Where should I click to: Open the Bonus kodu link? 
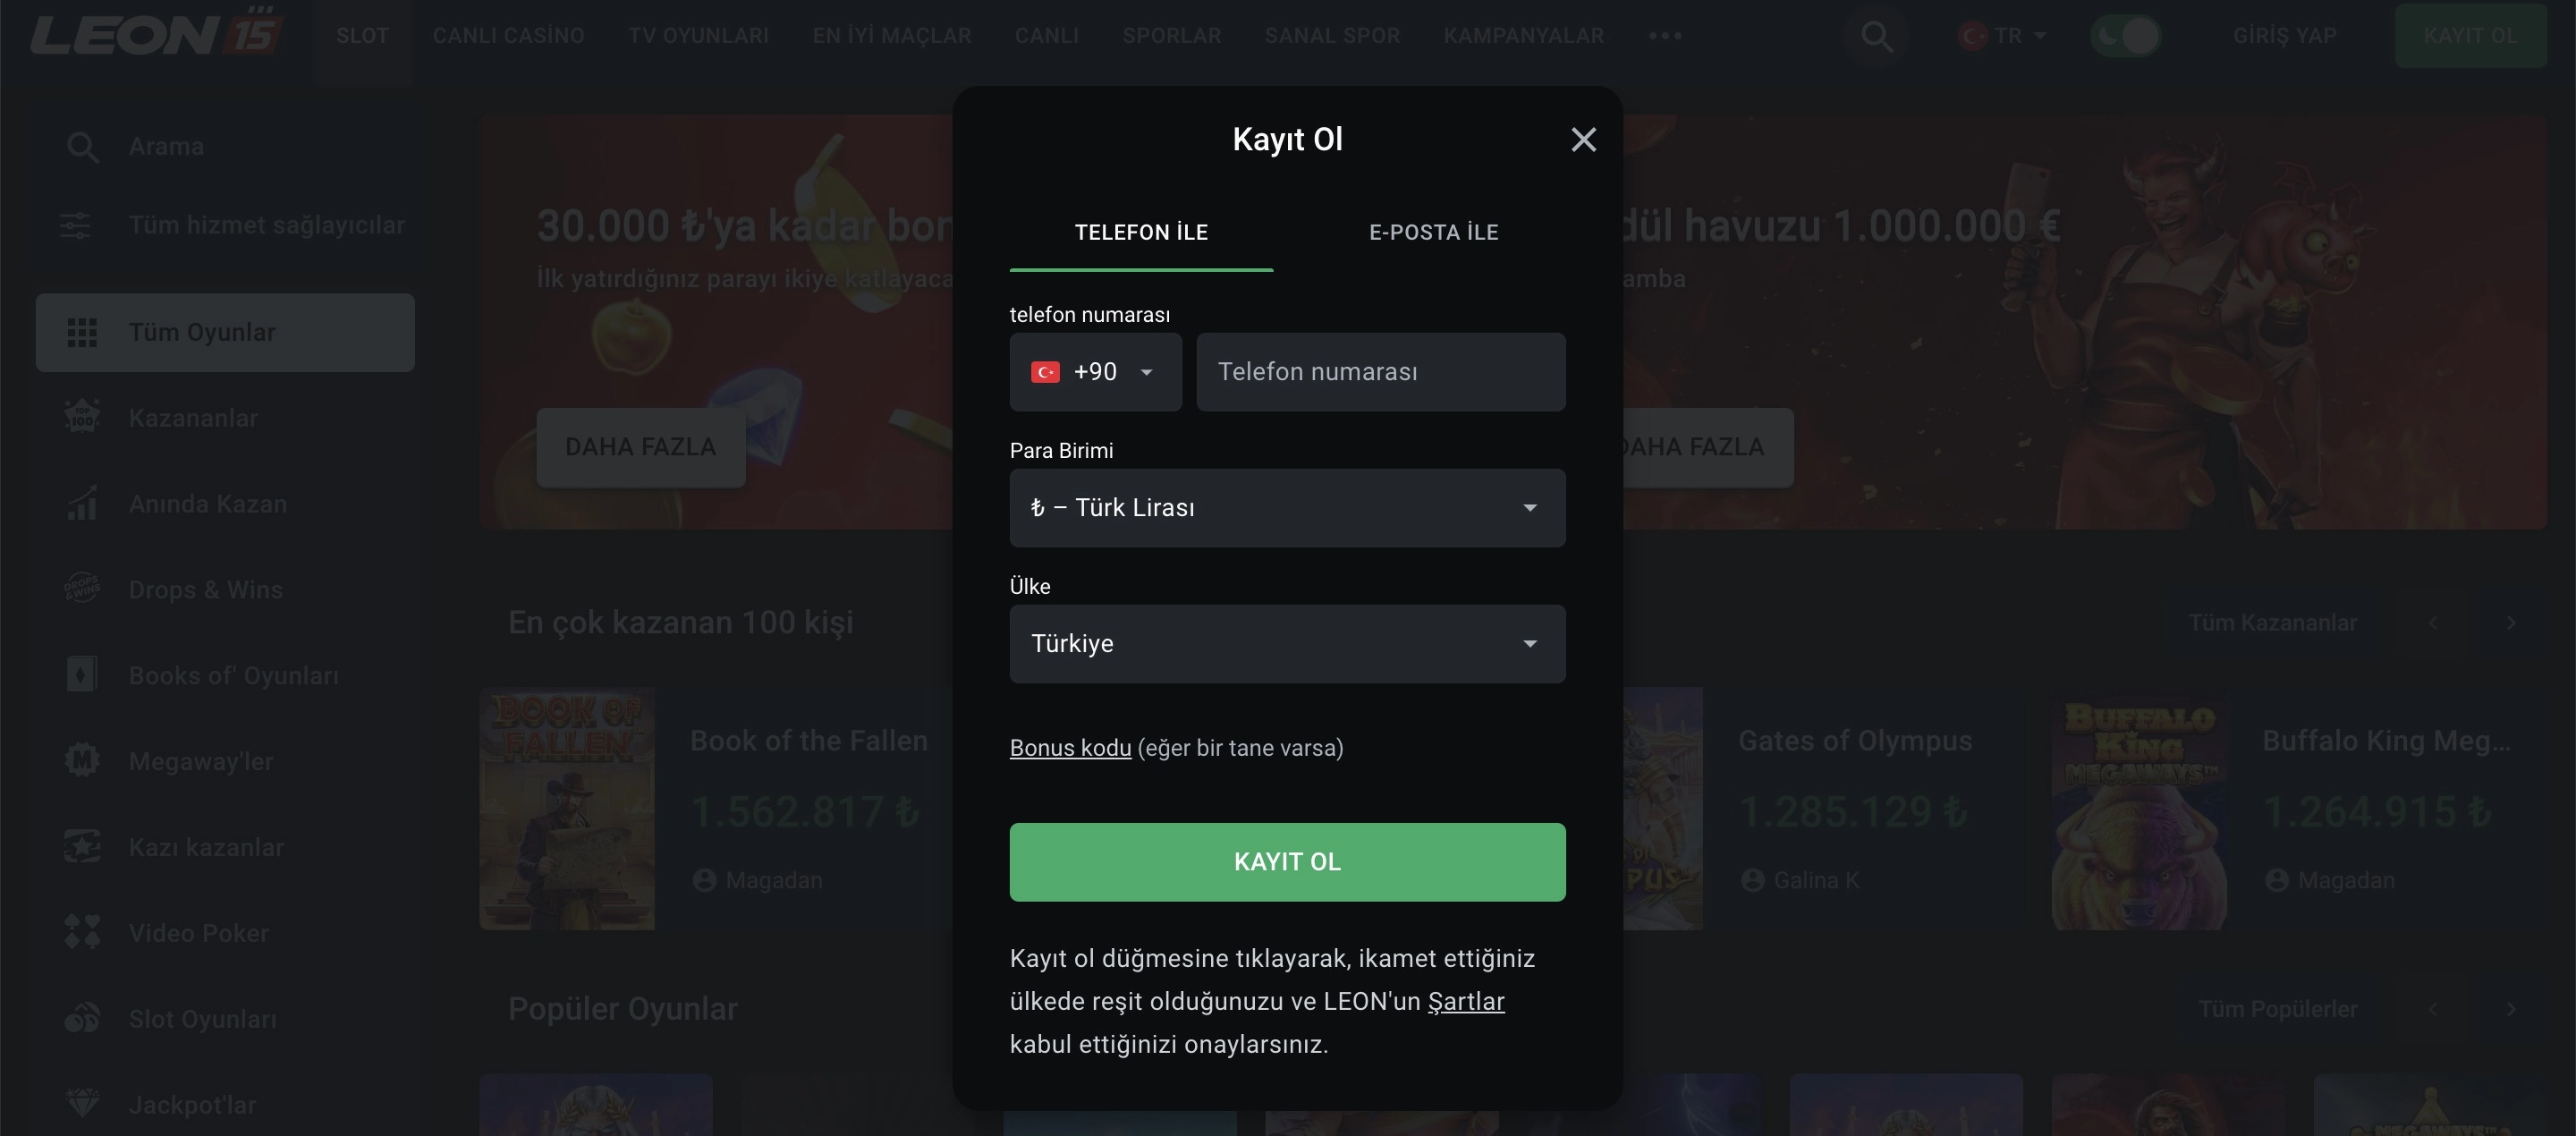pos(1070,748)
